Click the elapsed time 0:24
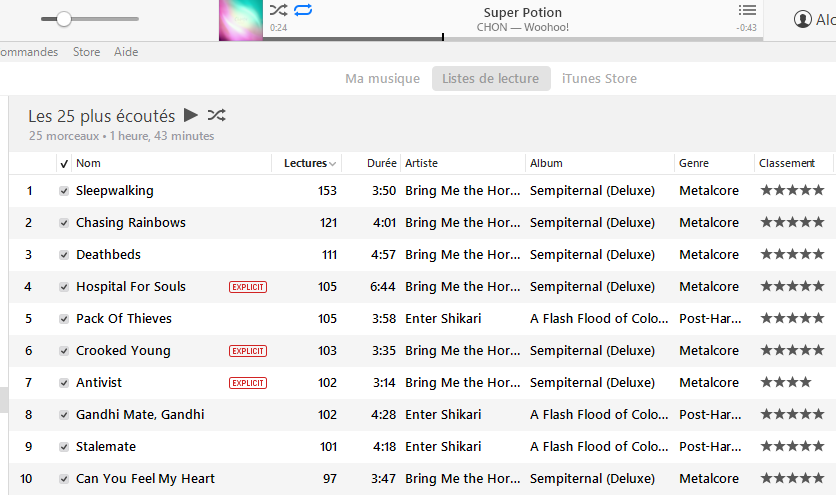The height and width of the screenshot is (495, 836). (278, 28)
